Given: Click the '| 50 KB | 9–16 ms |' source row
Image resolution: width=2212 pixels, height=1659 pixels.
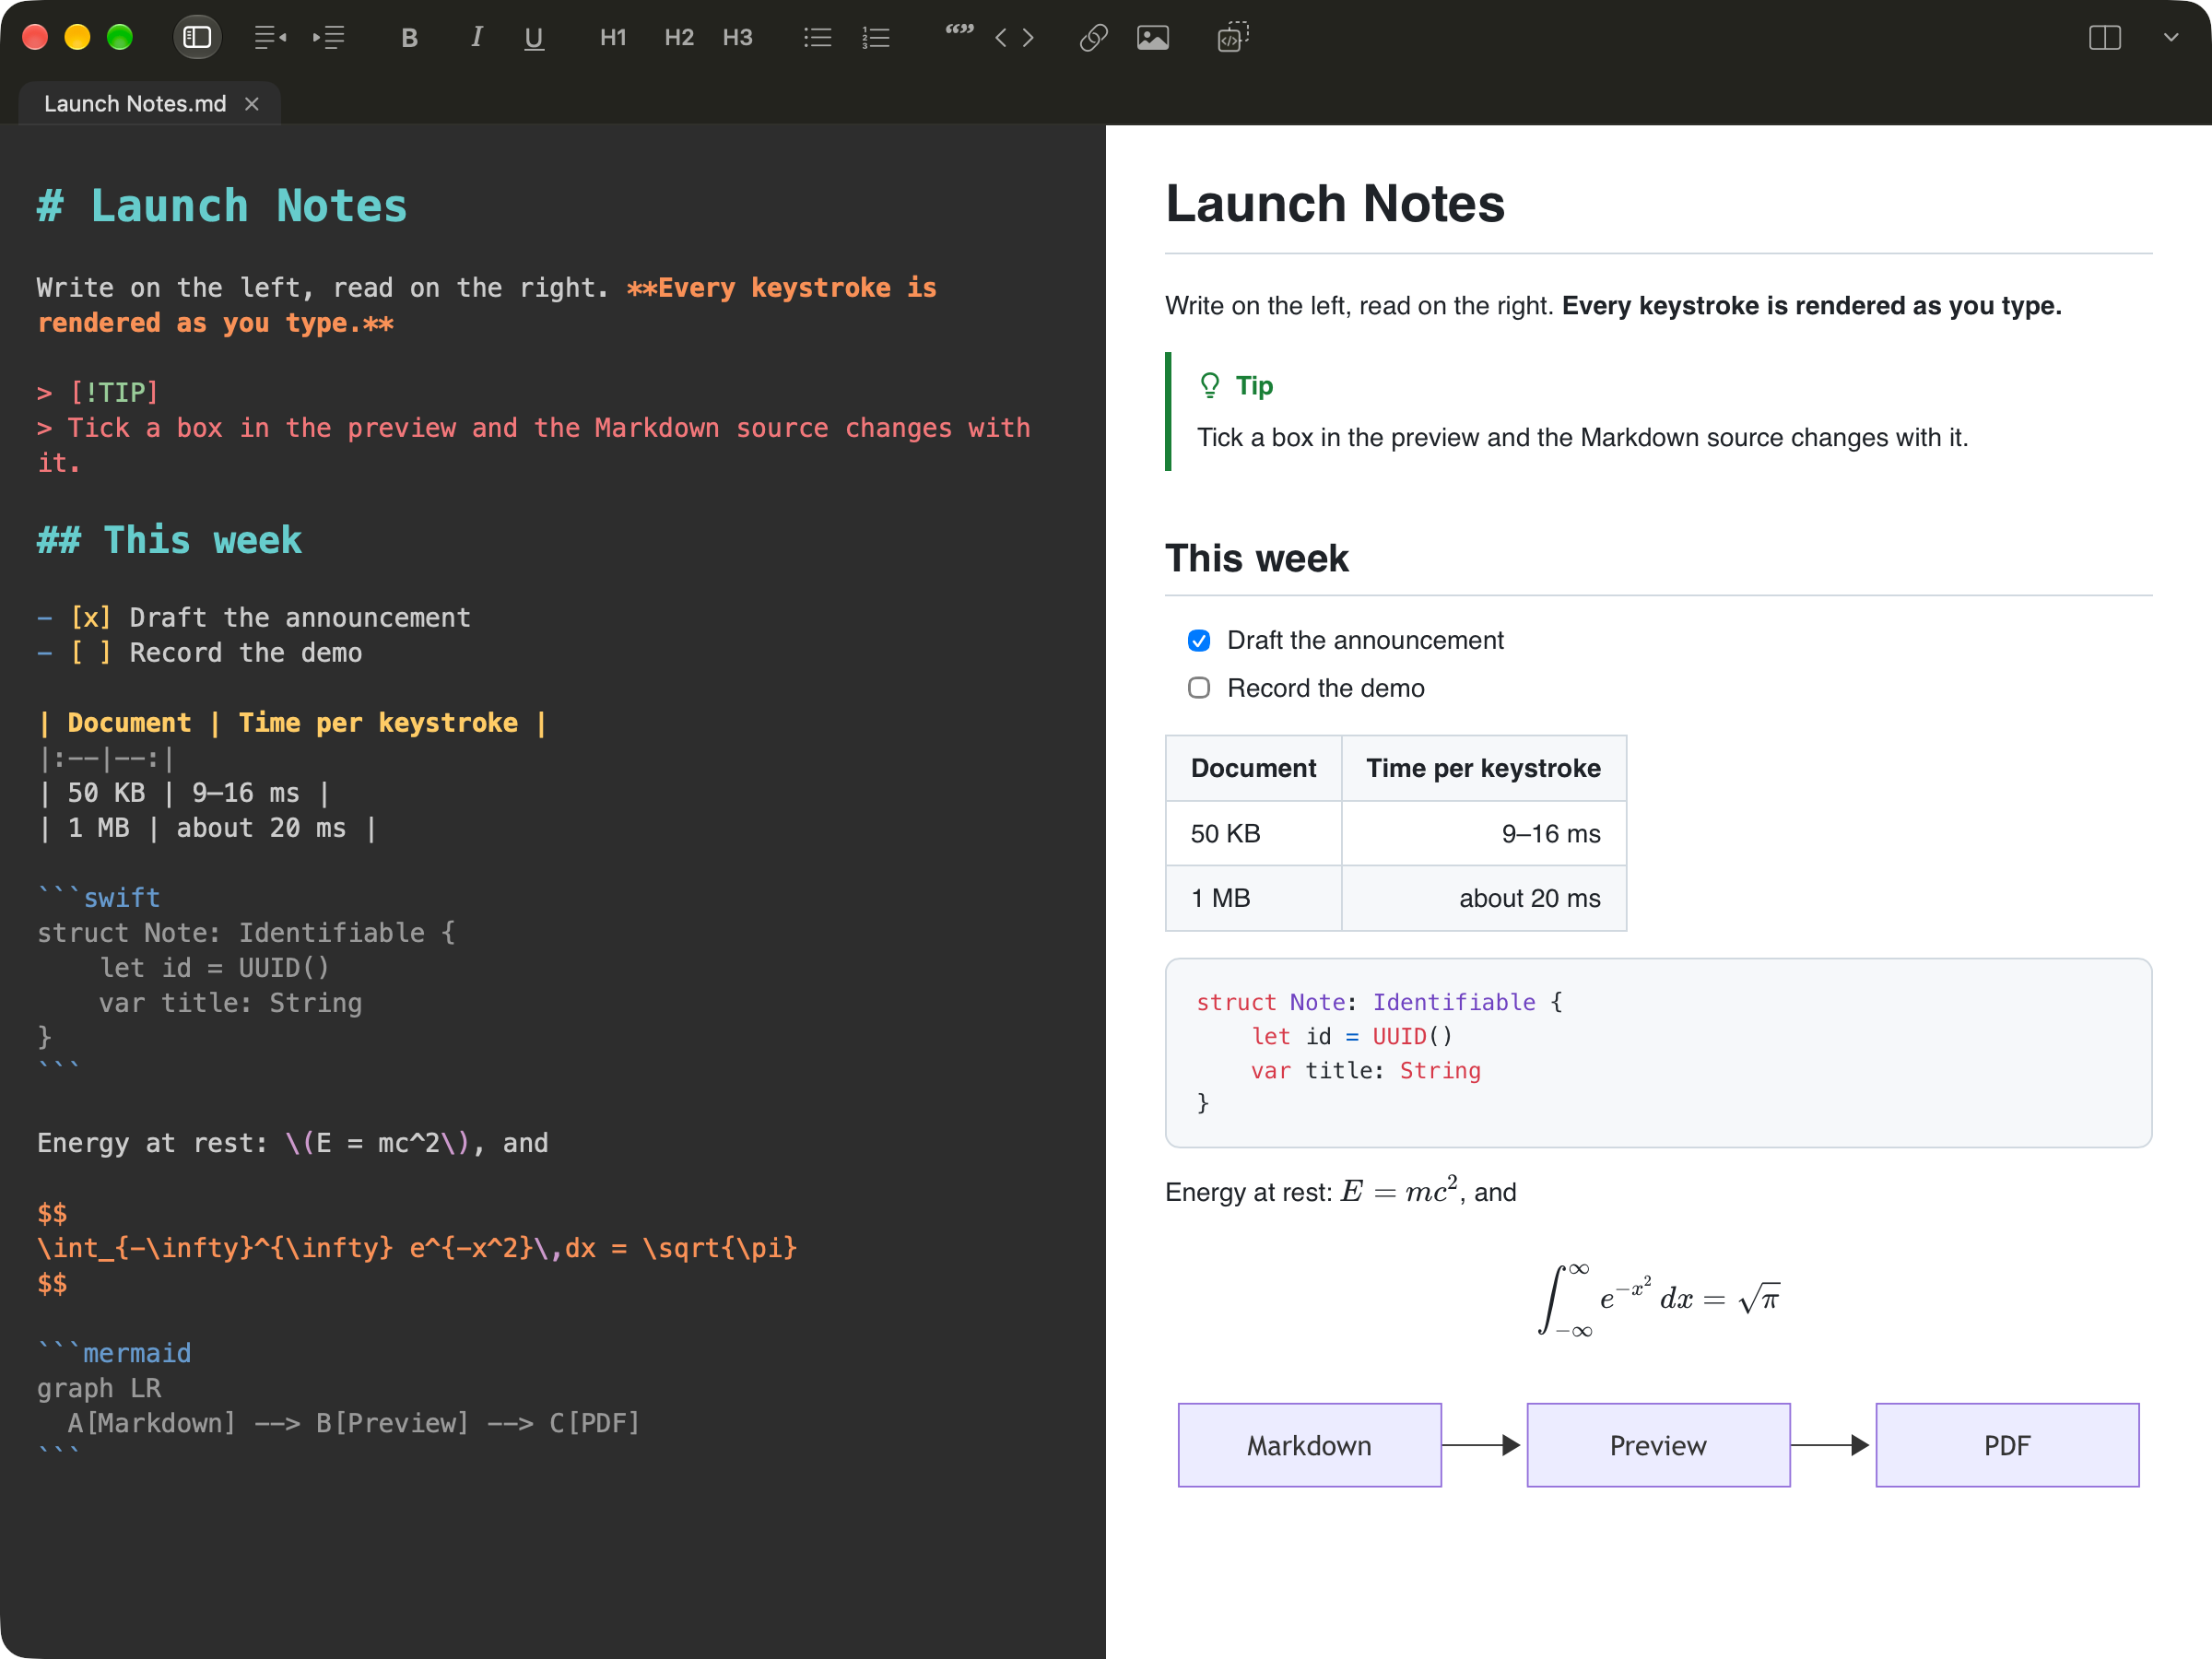Looking at the screenshot, I should pyautogui.click(x=184, y=793).
